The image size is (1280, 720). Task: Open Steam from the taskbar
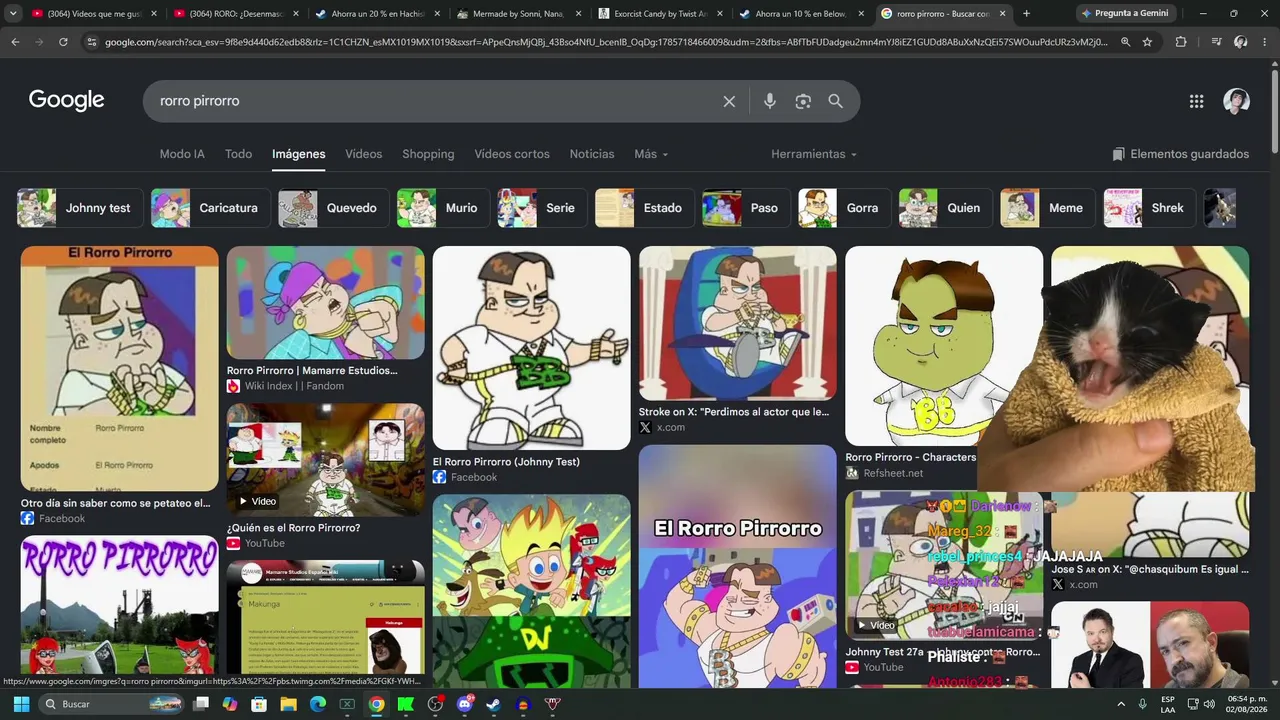(x=493, y=704)
